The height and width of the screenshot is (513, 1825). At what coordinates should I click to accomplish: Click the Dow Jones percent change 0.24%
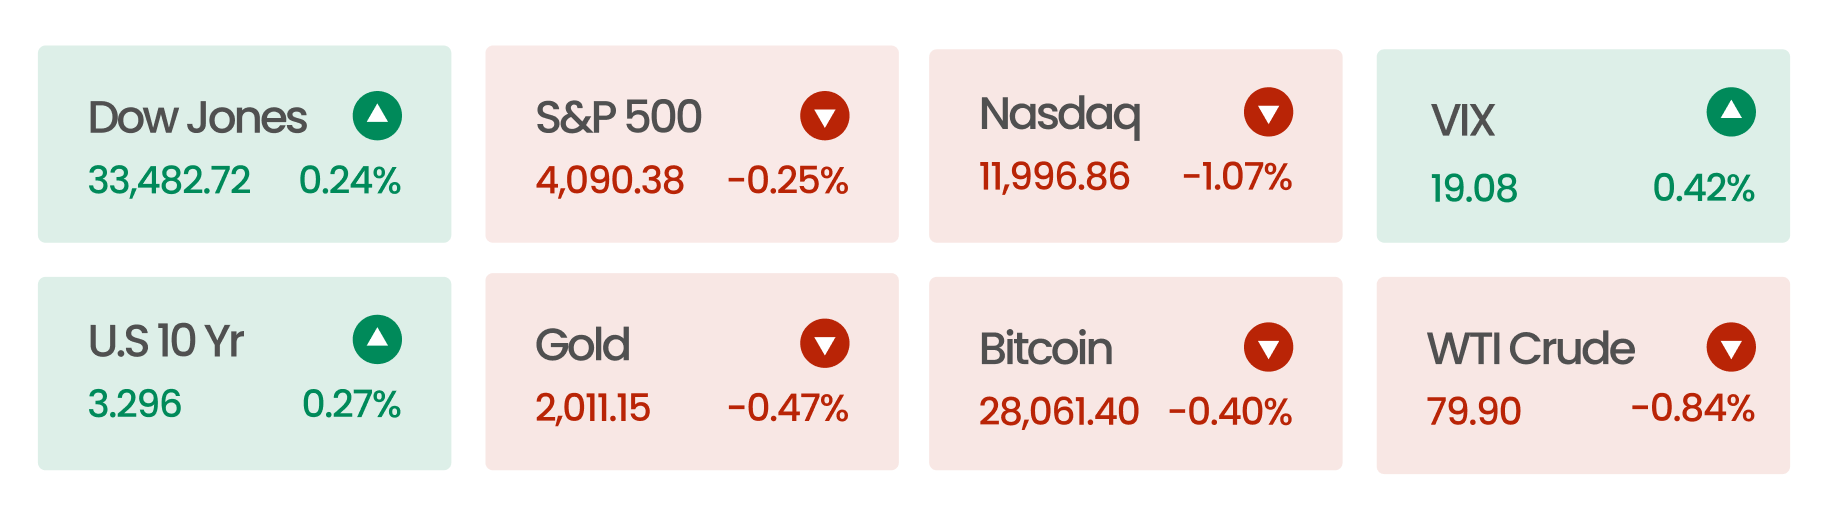pos(350,181)
